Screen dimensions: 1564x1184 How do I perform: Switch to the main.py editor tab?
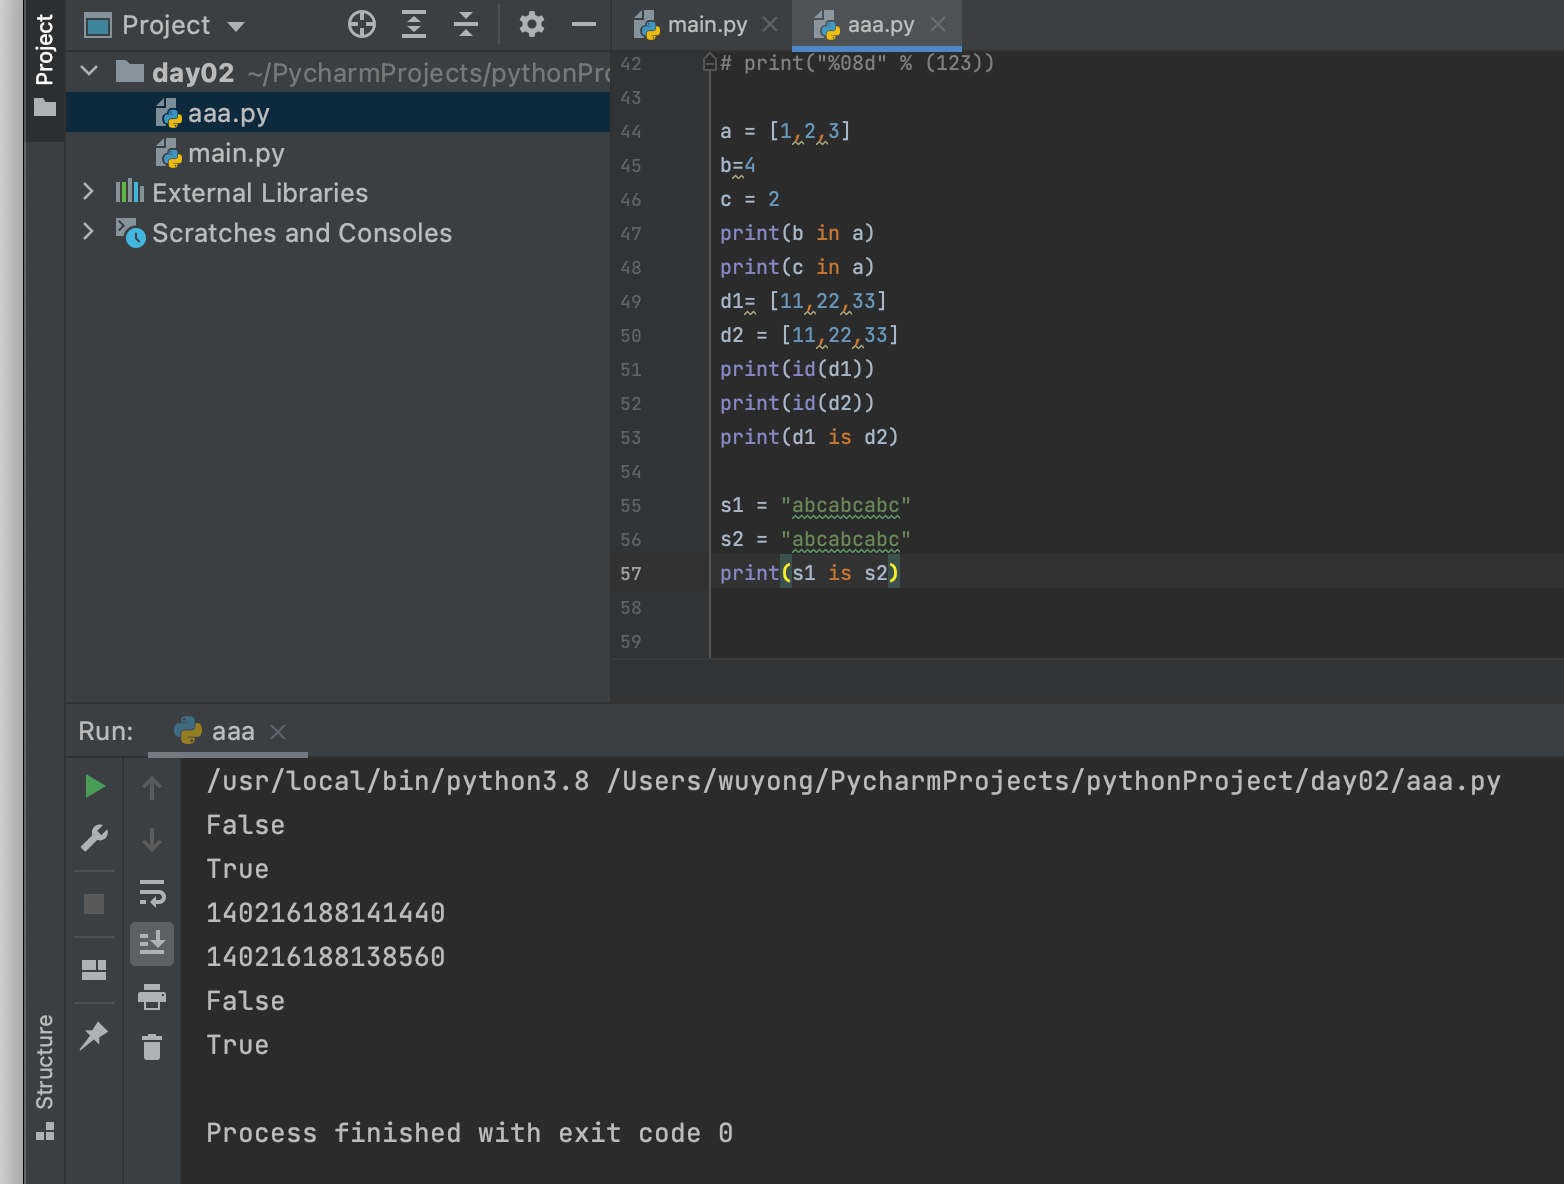click(x=707, y=25)
